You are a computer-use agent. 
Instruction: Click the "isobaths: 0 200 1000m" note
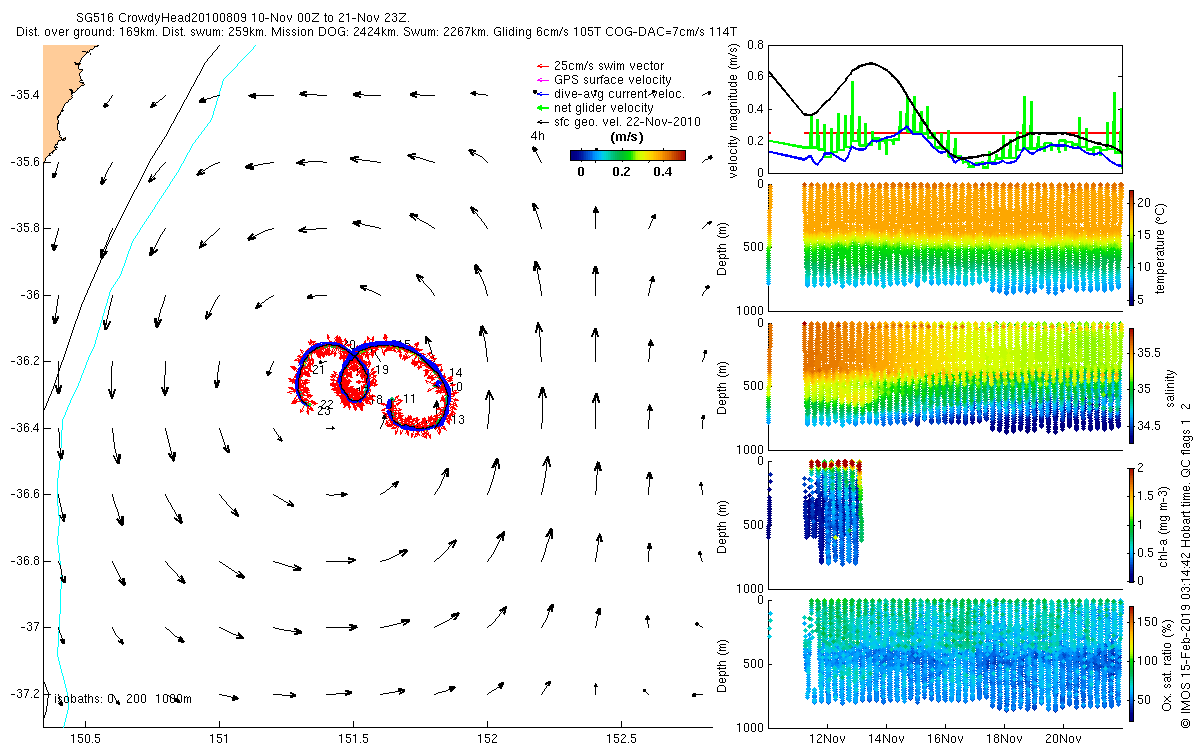pyautogui.click(x=121, y=699)
